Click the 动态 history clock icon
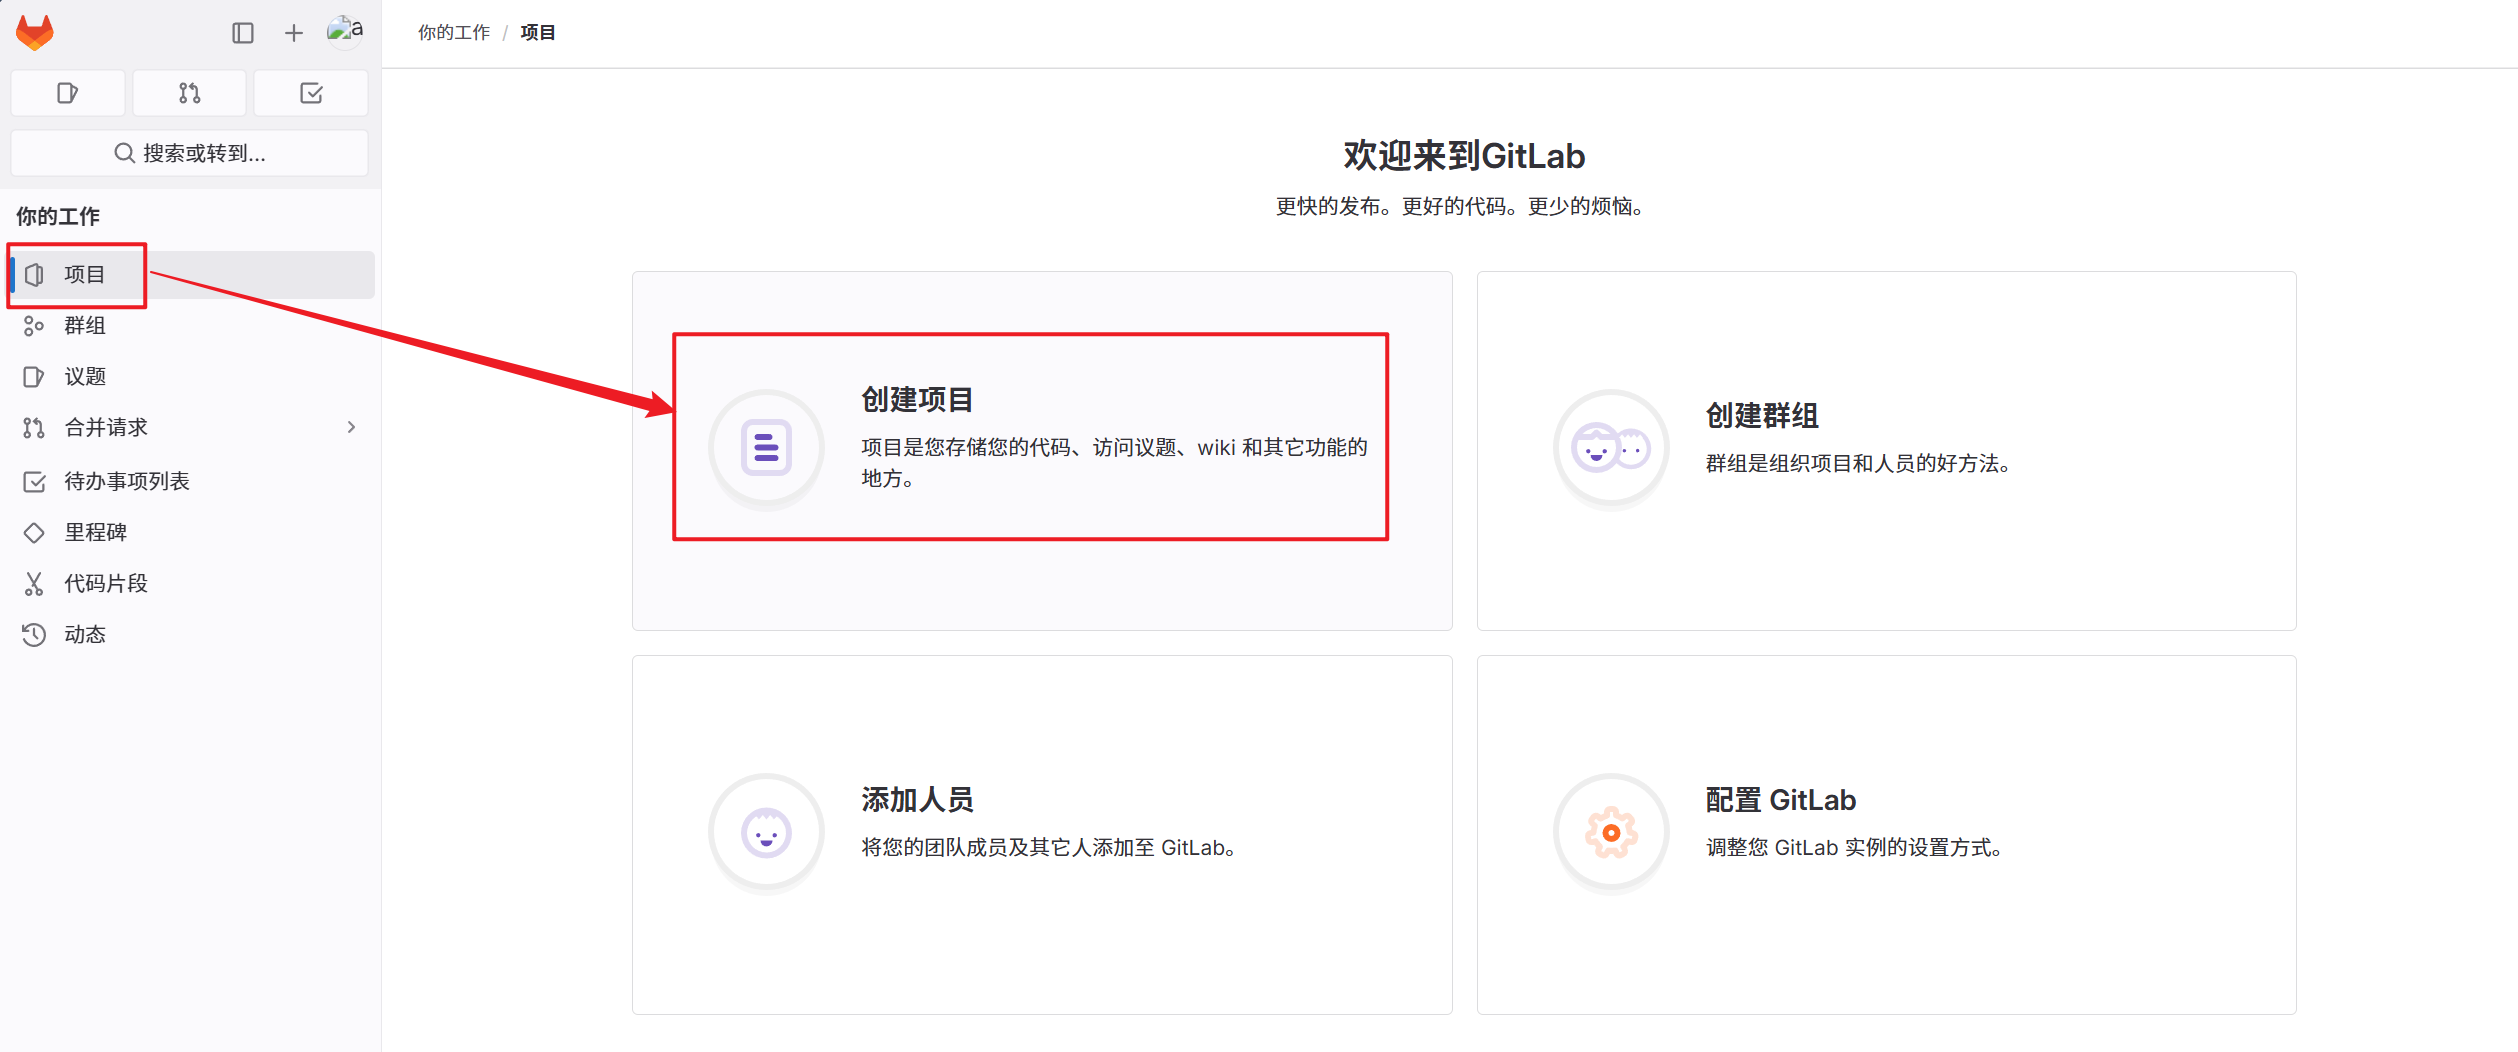Viewport: 2518px width, 1052px height. (x=34, y=635)
